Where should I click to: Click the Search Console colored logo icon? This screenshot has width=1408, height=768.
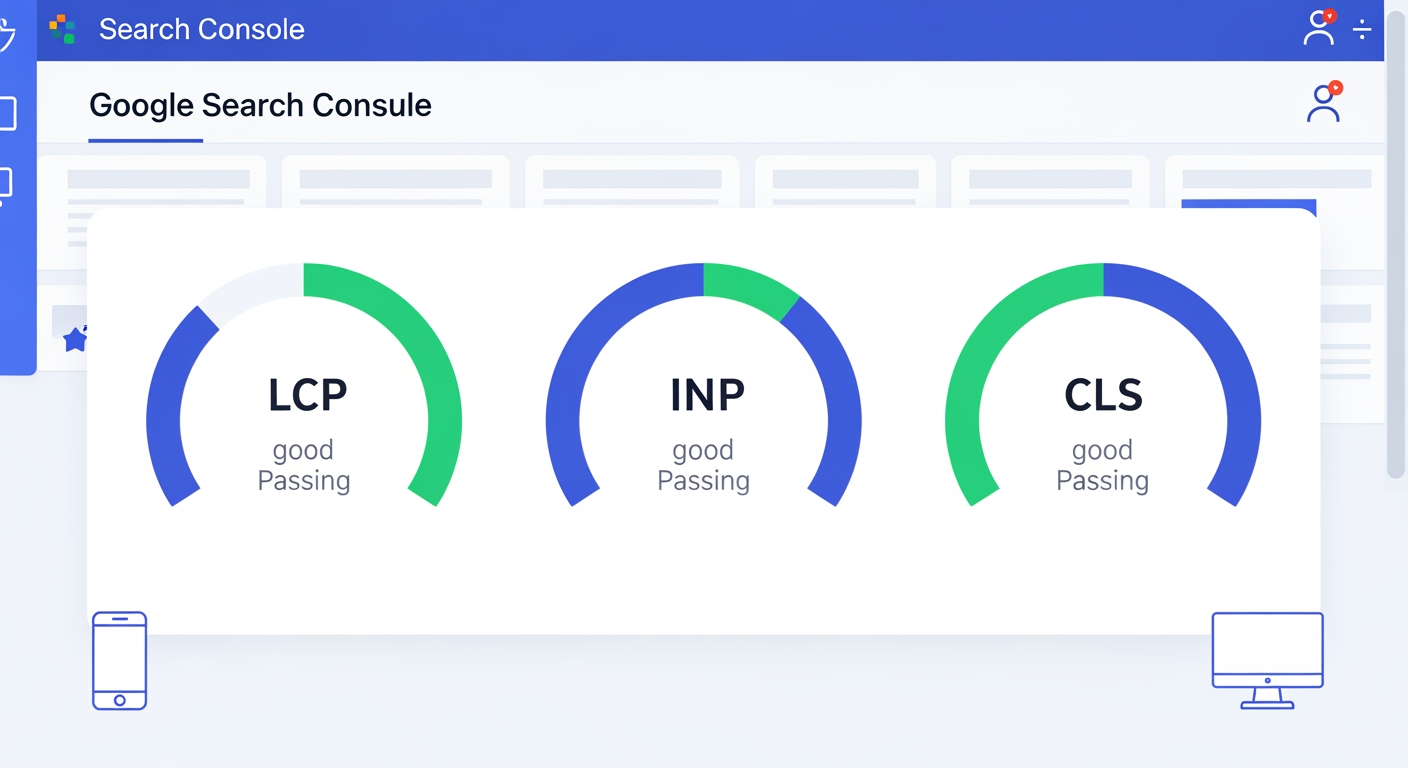click(x=62, y=29)
